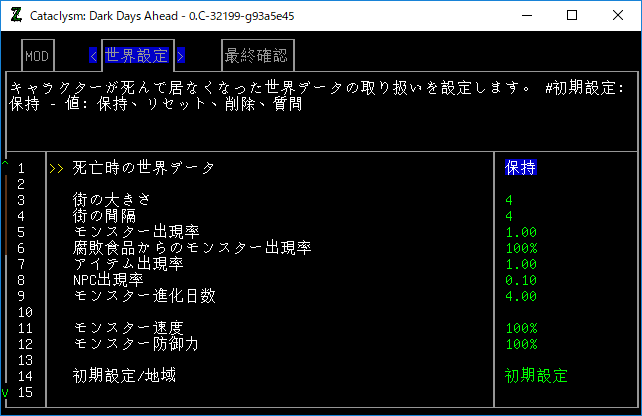Click the scroll down indicator at list bottom
Screen dimensions: 642x416
[x=5, y=392]
